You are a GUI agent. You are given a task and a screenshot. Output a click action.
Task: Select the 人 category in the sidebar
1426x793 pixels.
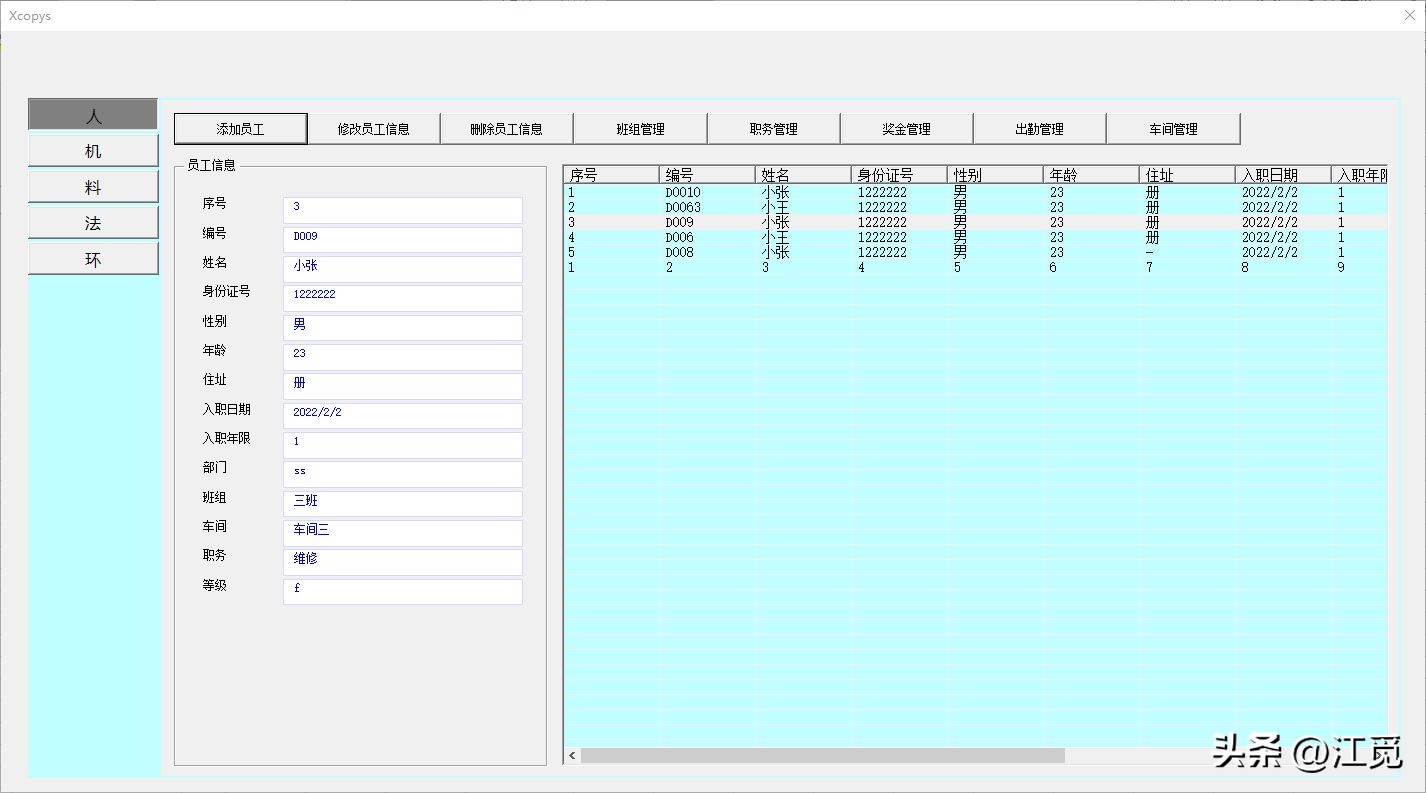(x=93, y=115)
